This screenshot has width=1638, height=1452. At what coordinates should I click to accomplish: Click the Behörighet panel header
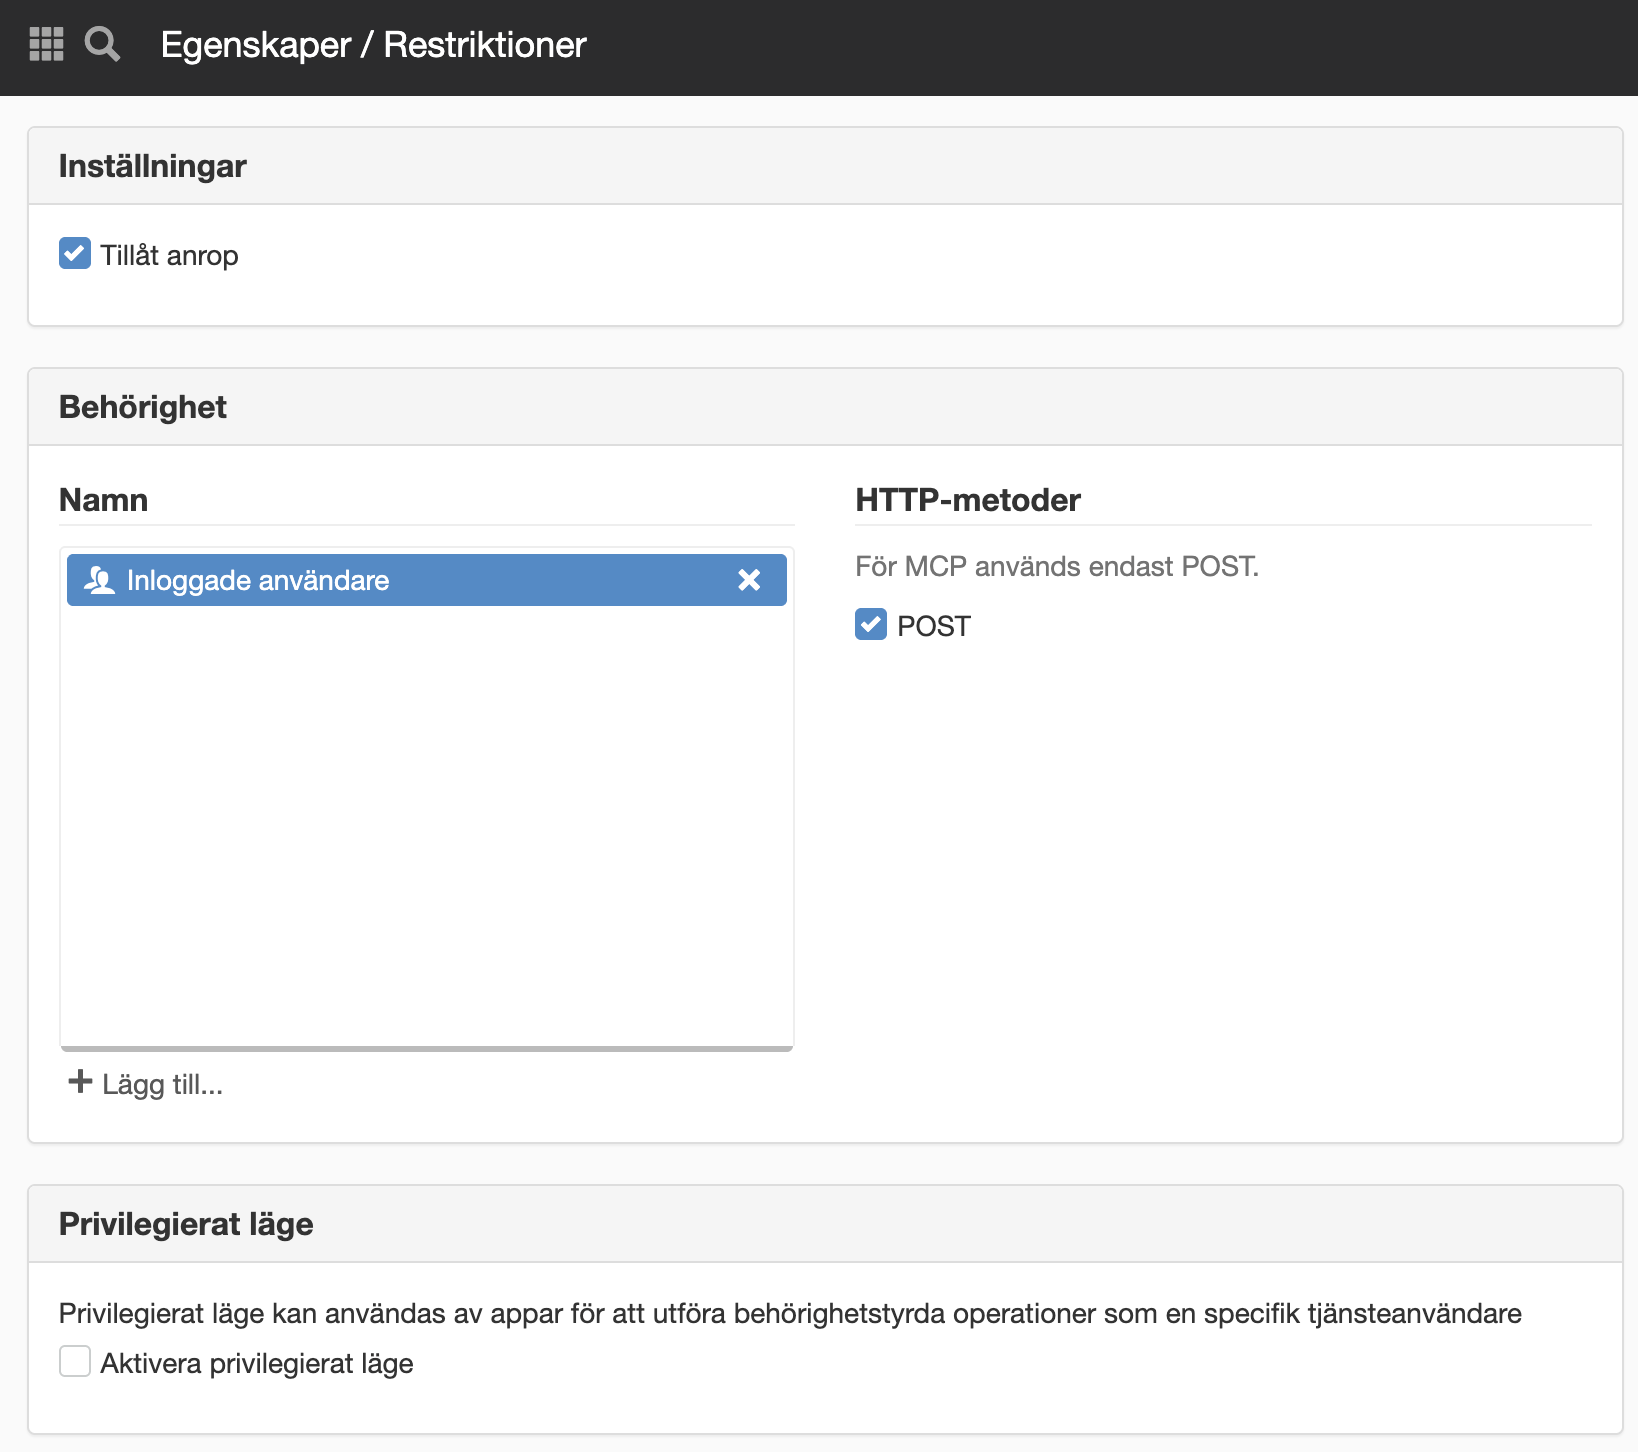click(825, 407)
